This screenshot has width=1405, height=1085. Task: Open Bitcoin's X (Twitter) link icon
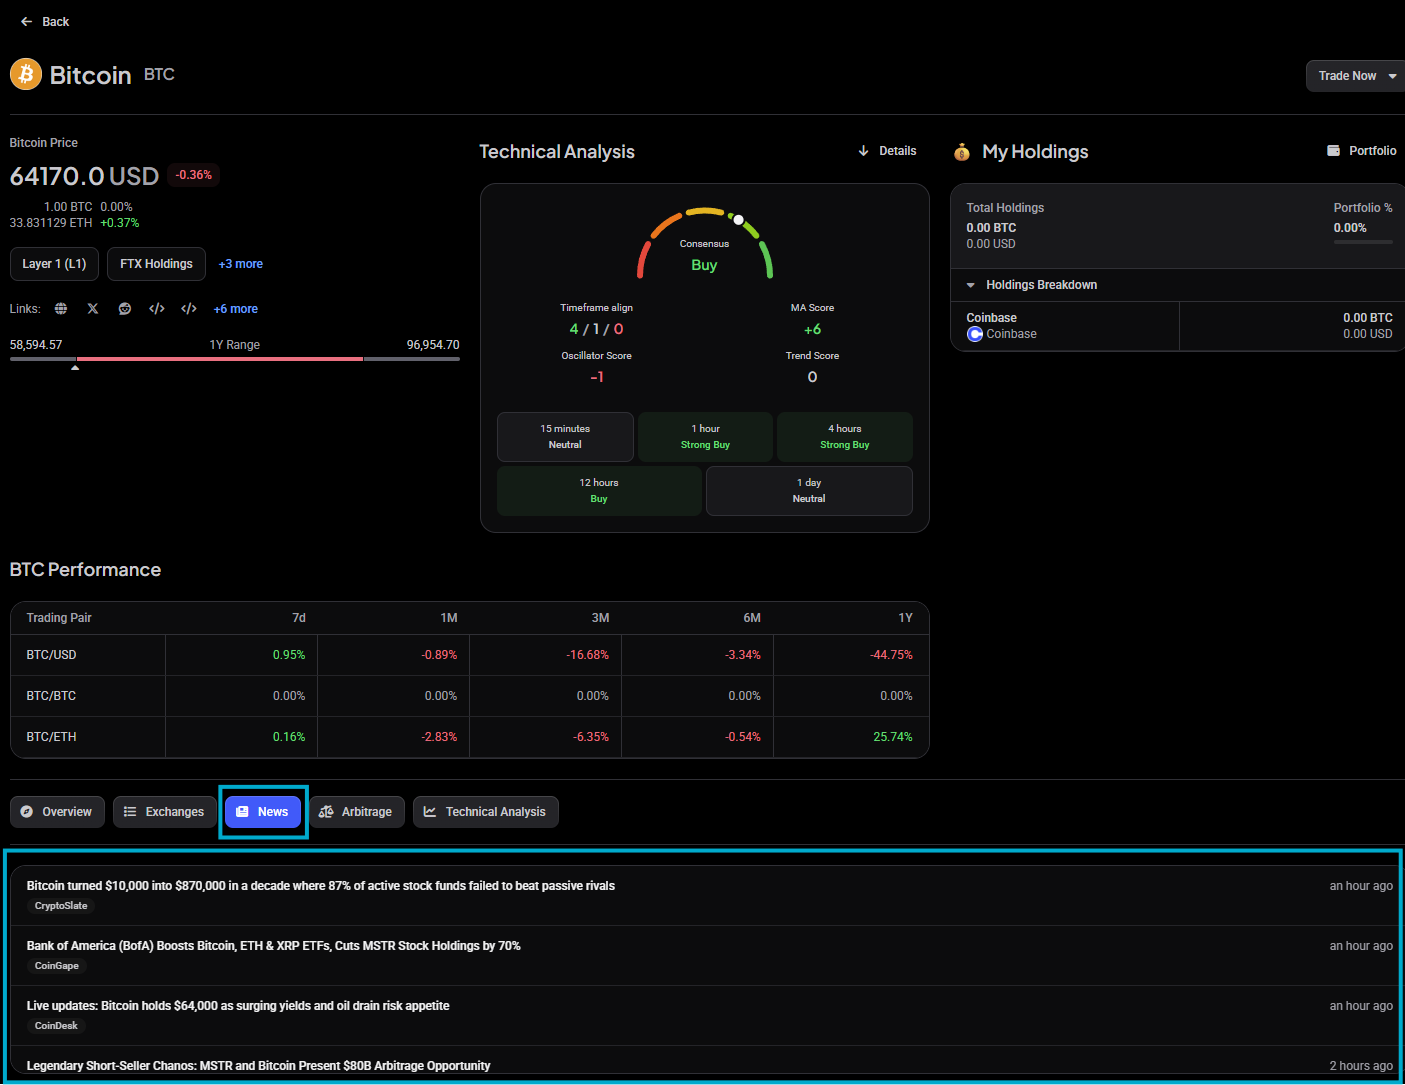(x=93, y=309)
